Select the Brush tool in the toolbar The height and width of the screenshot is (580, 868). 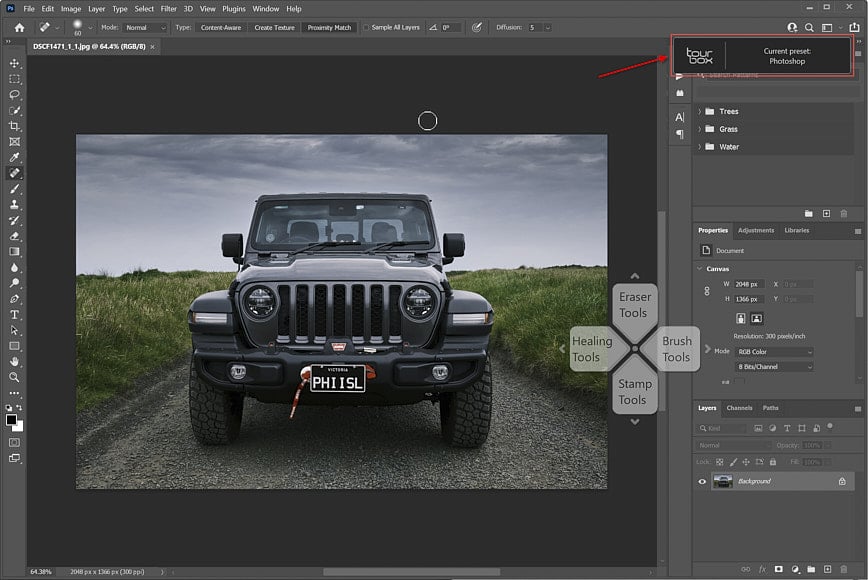pyautogui.click(x=14, y=189)
